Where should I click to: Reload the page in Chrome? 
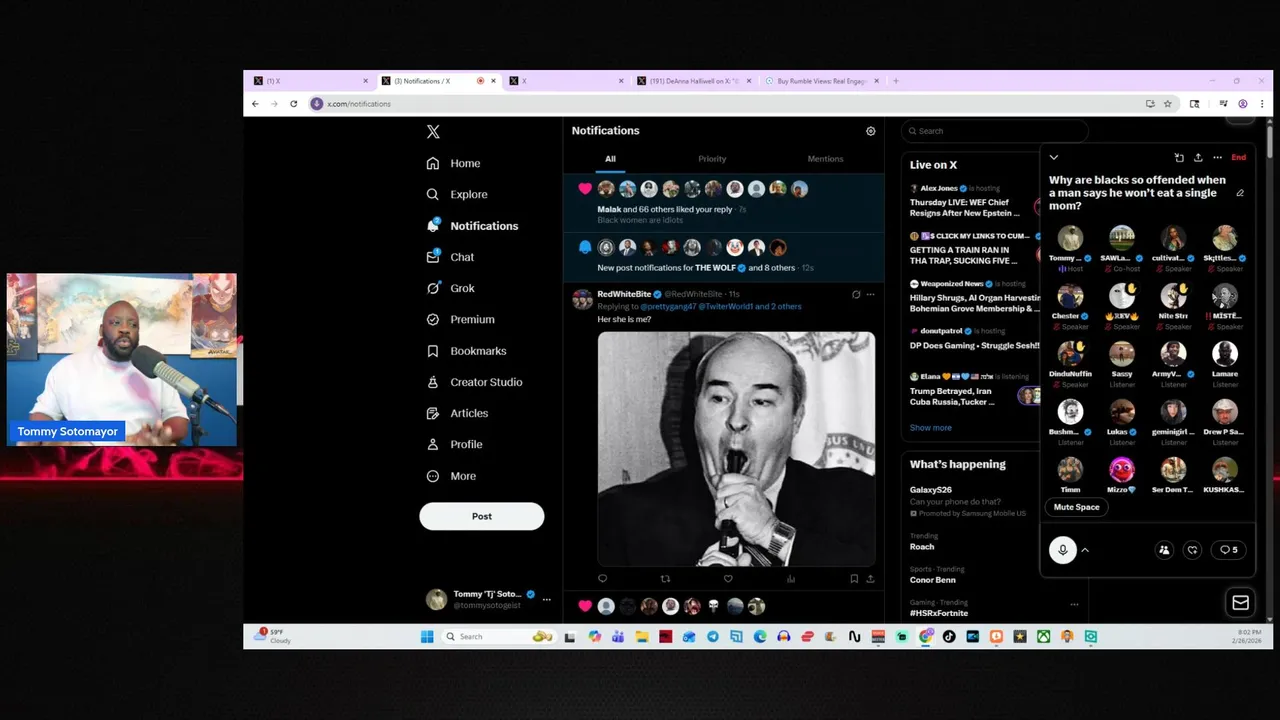click(x=293, y=104)
